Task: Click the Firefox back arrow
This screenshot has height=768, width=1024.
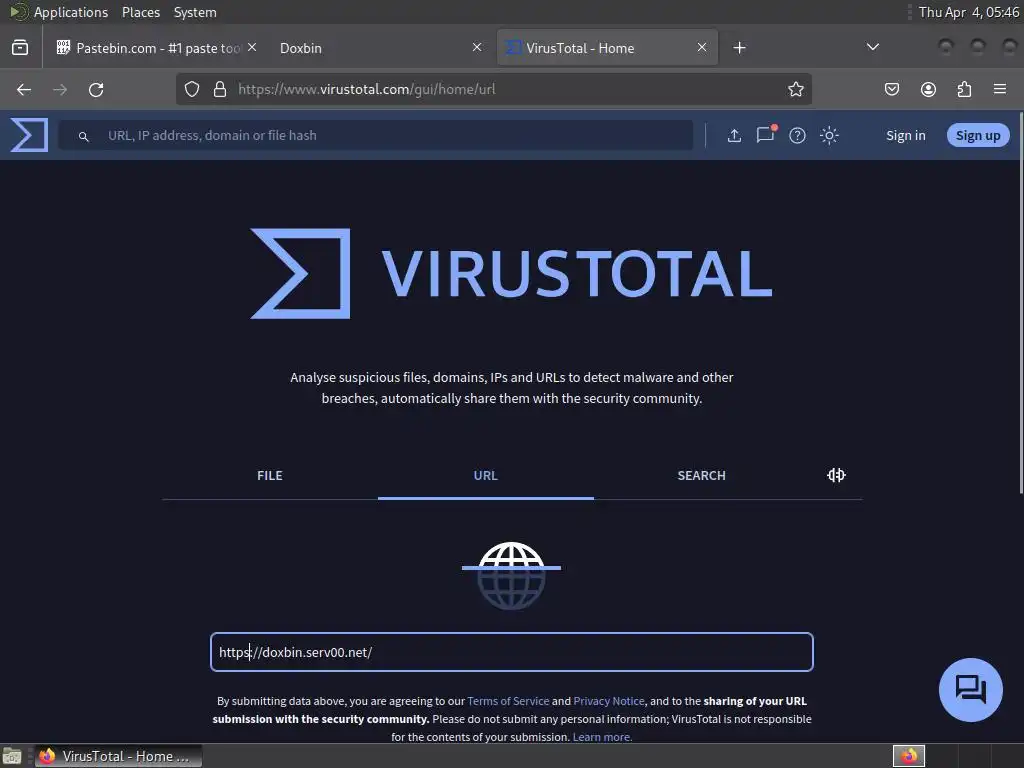Action: (24, 89)
